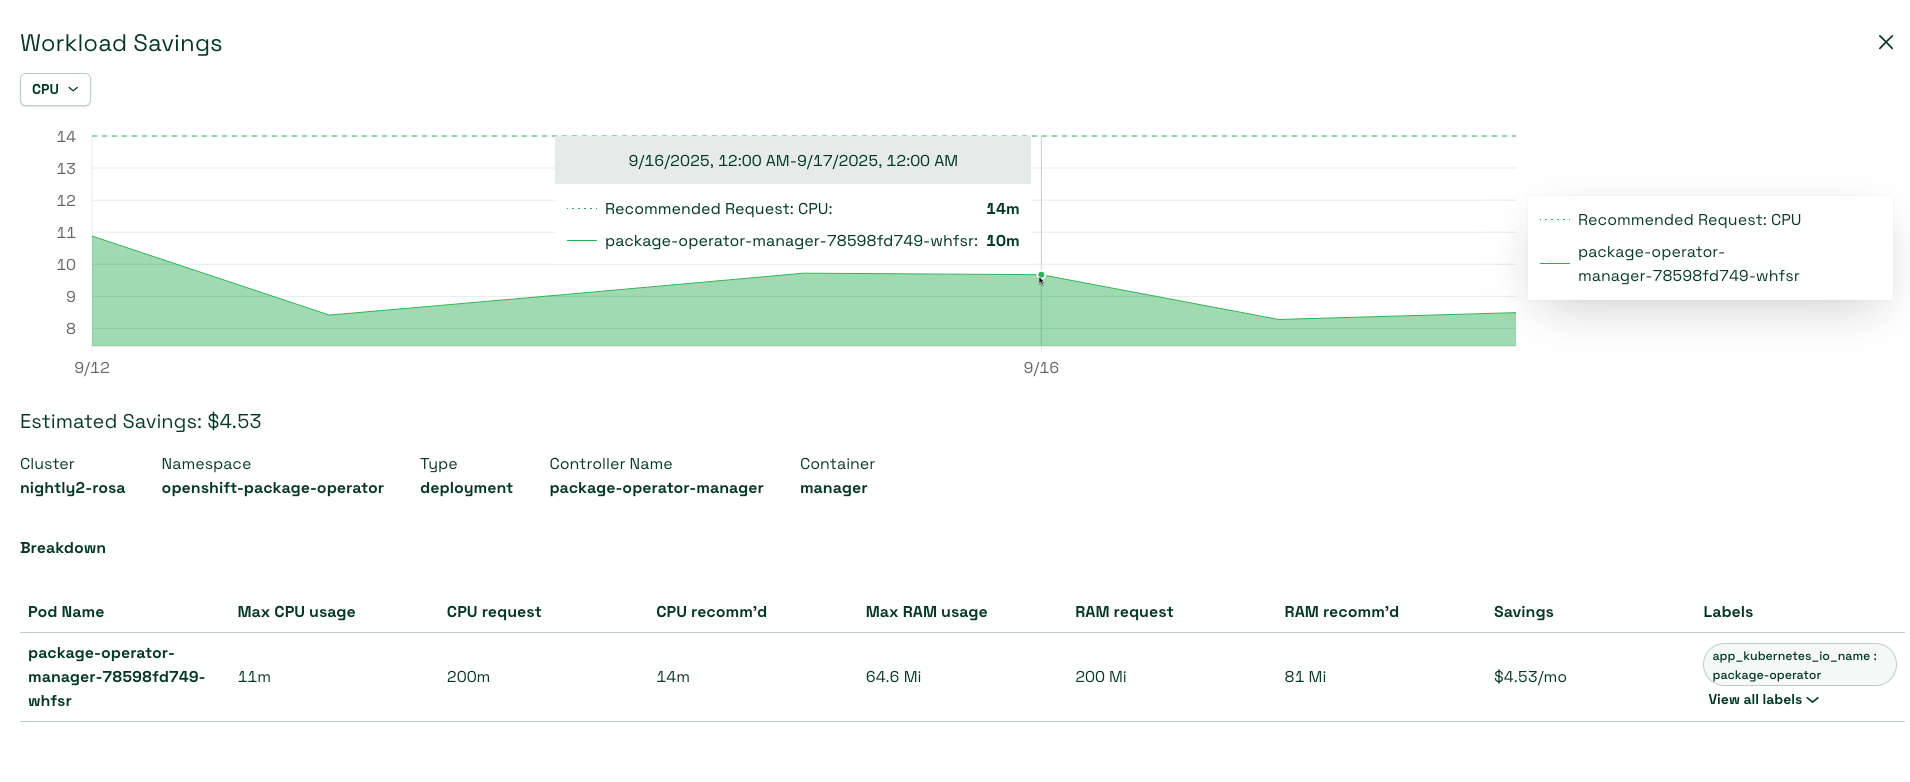Select the 9/12 date axis label

[92, 368]
